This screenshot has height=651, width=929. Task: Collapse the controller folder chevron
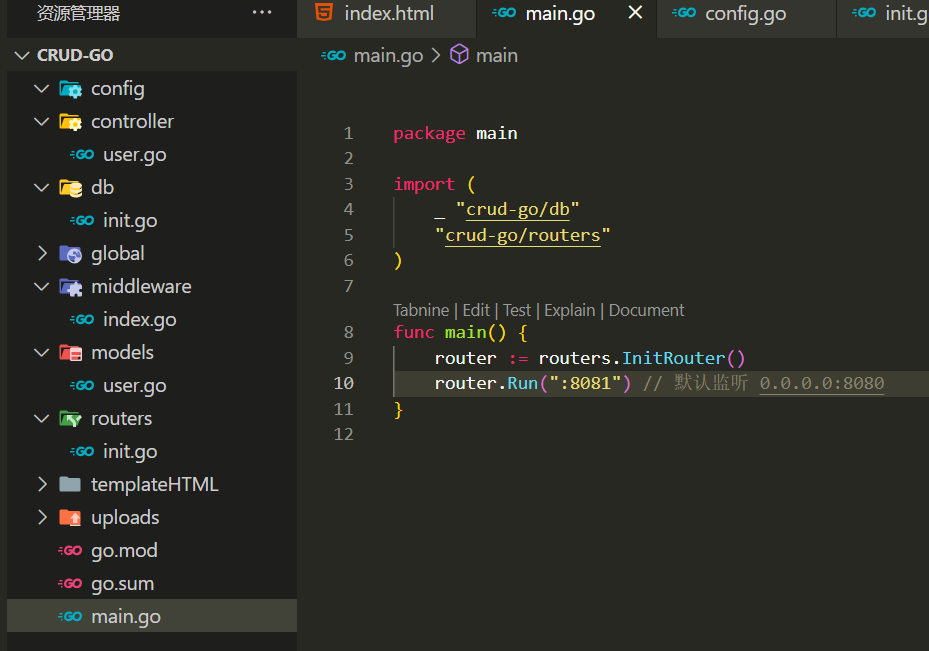coord(41,122)
